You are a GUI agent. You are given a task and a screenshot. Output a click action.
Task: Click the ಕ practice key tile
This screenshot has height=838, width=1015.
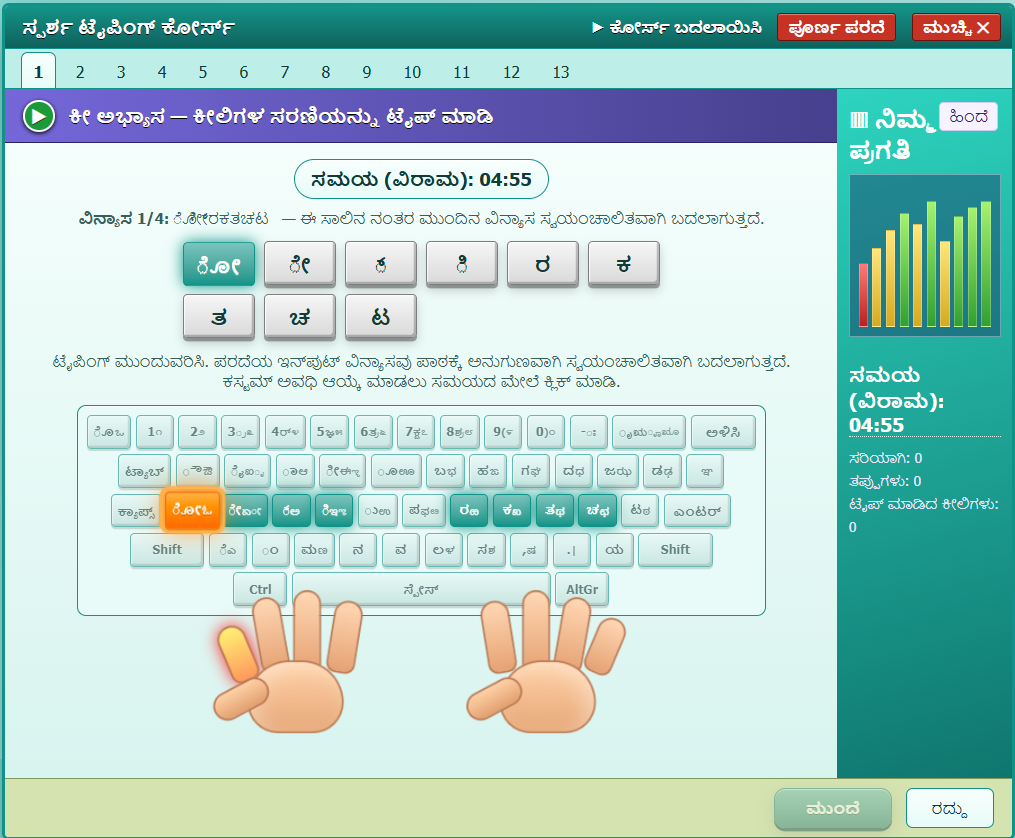click(x=623, y=264)
